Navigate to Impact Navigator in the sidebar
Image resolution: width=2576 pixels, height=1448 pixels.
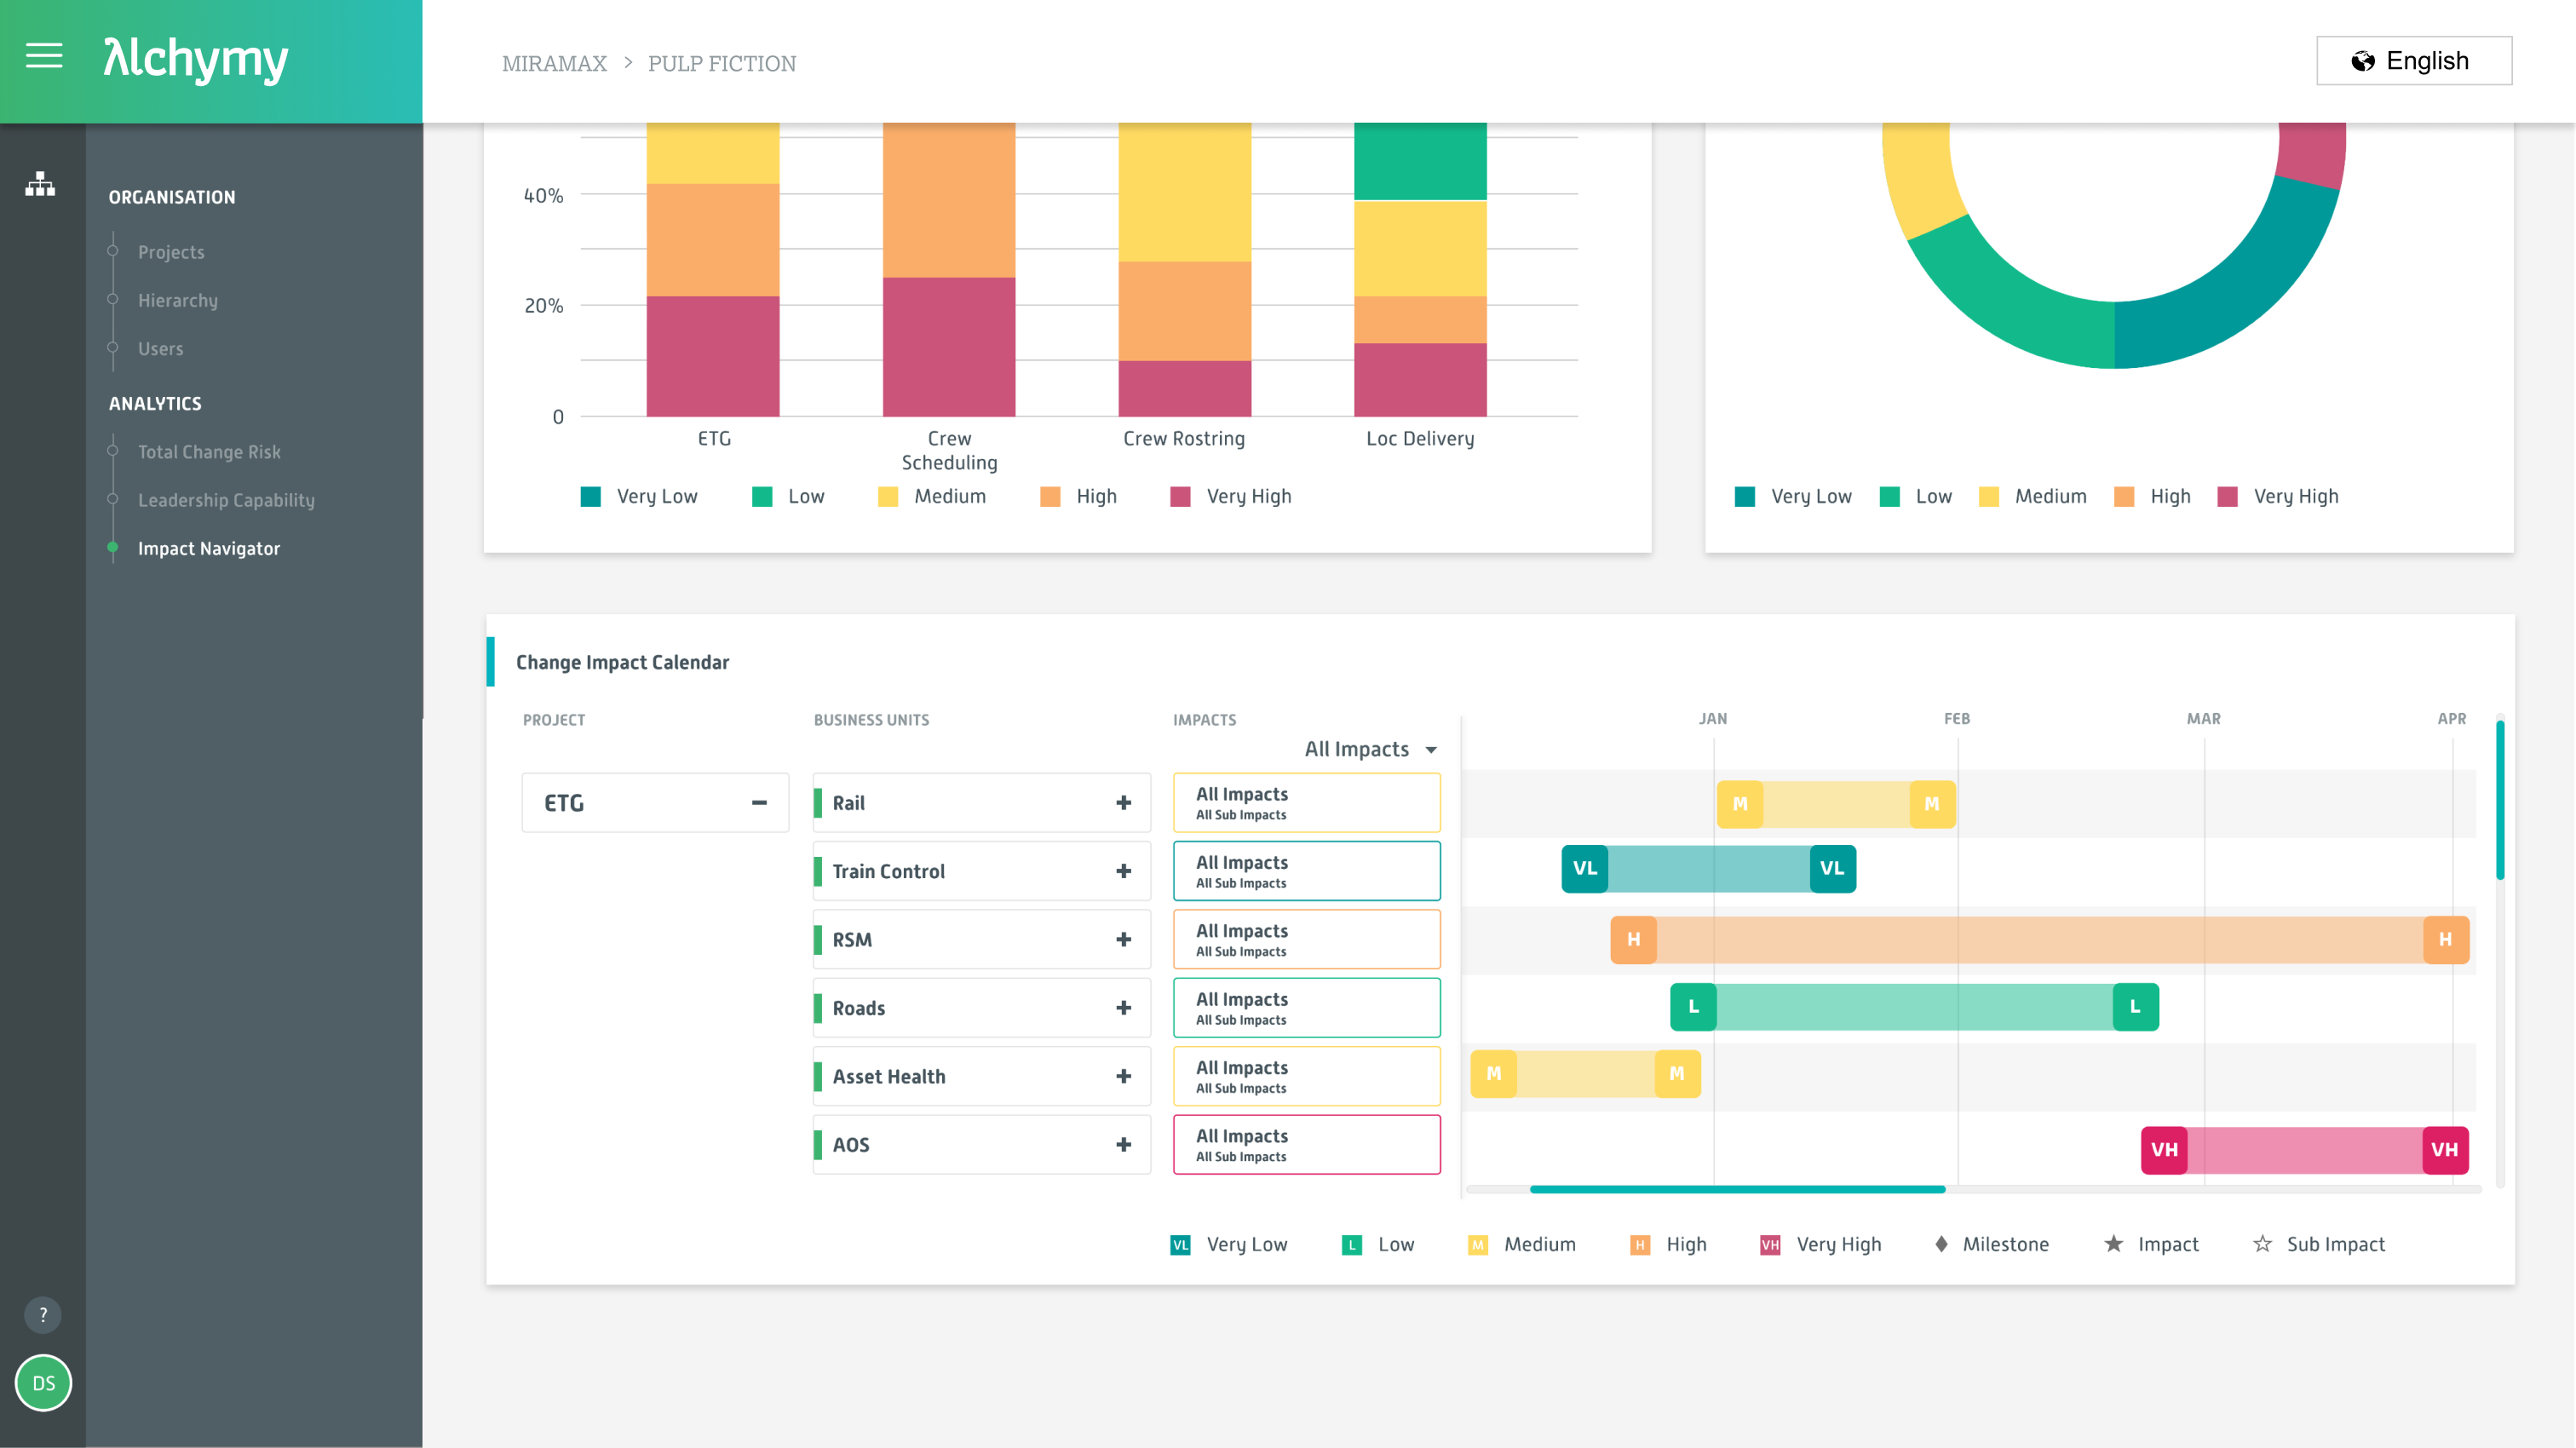(209, 548)
